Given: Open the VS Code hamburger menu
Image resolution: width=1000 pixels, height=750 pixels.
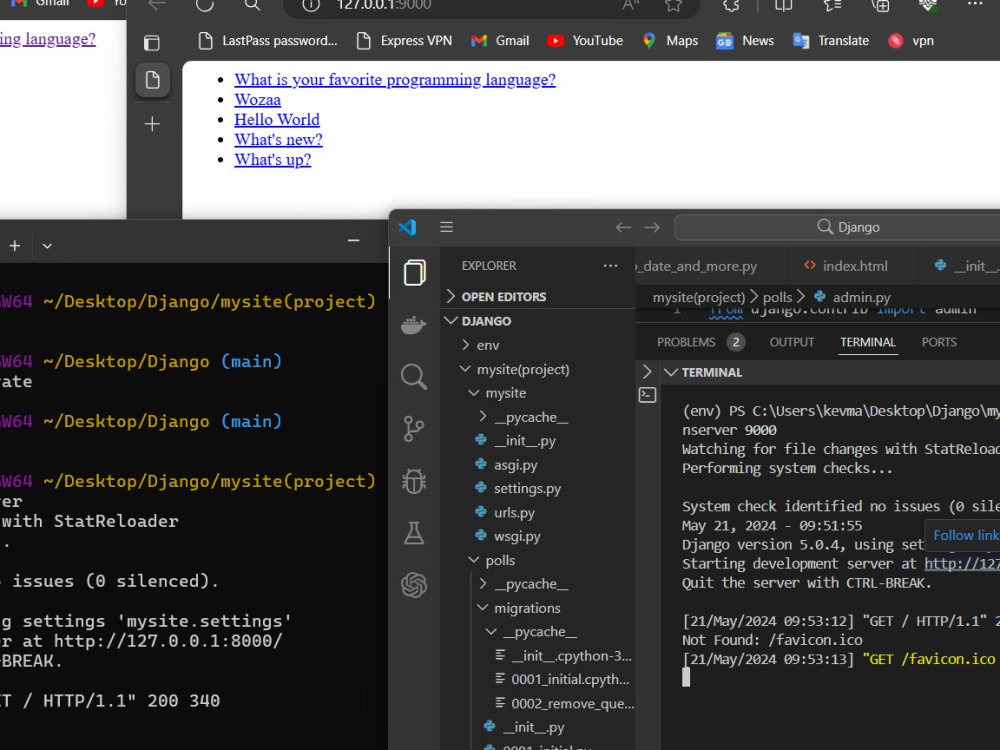Looking at the screenshot, I should tap(446, 227).
